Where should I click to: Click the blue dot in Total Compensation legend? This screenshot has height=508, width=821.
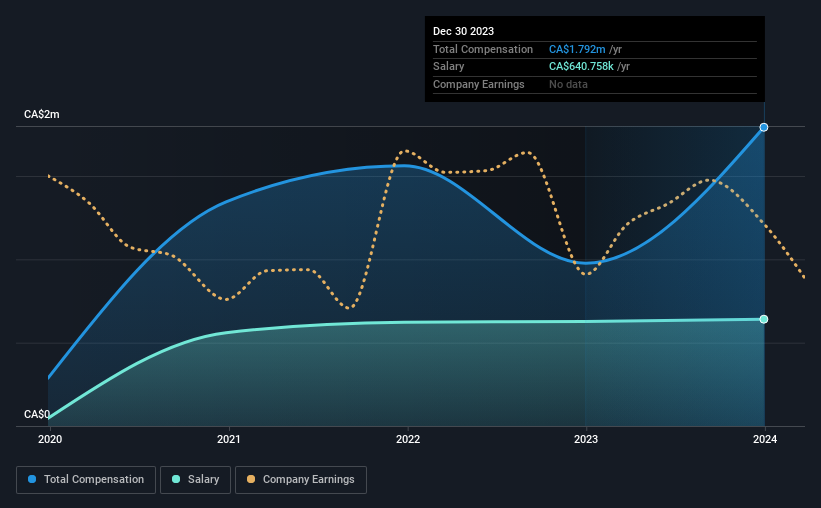coord(32,479)
